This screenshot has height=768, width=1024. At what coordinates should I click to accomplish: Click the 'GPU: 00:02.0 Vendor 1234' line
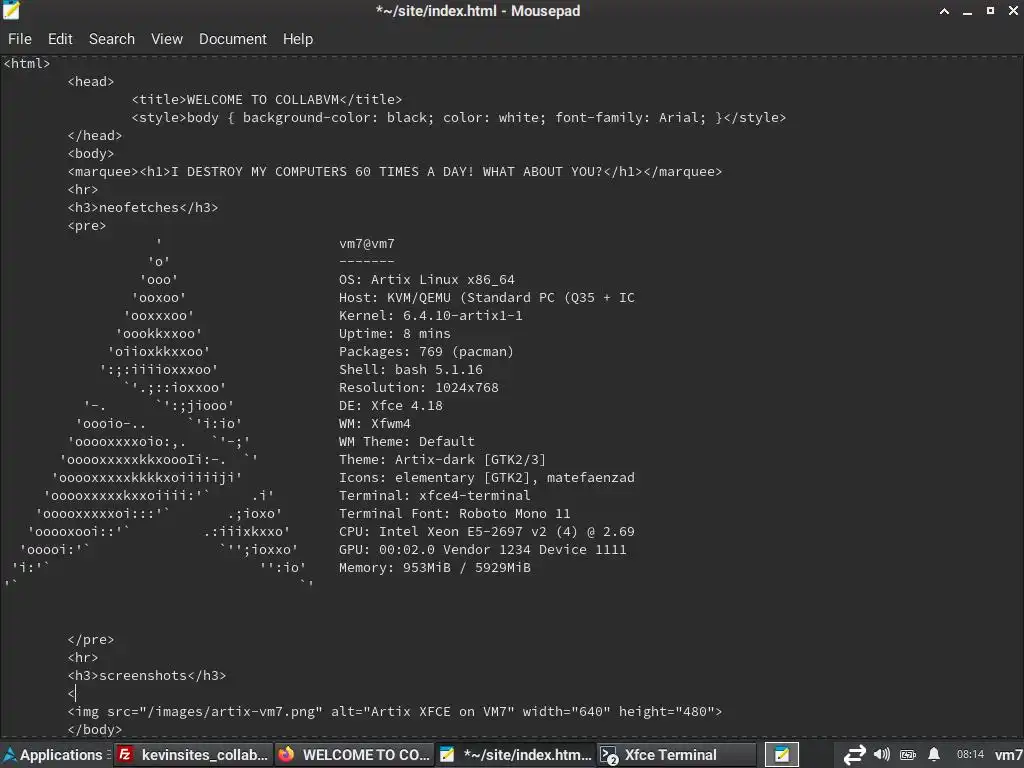[x=483, y=550]
